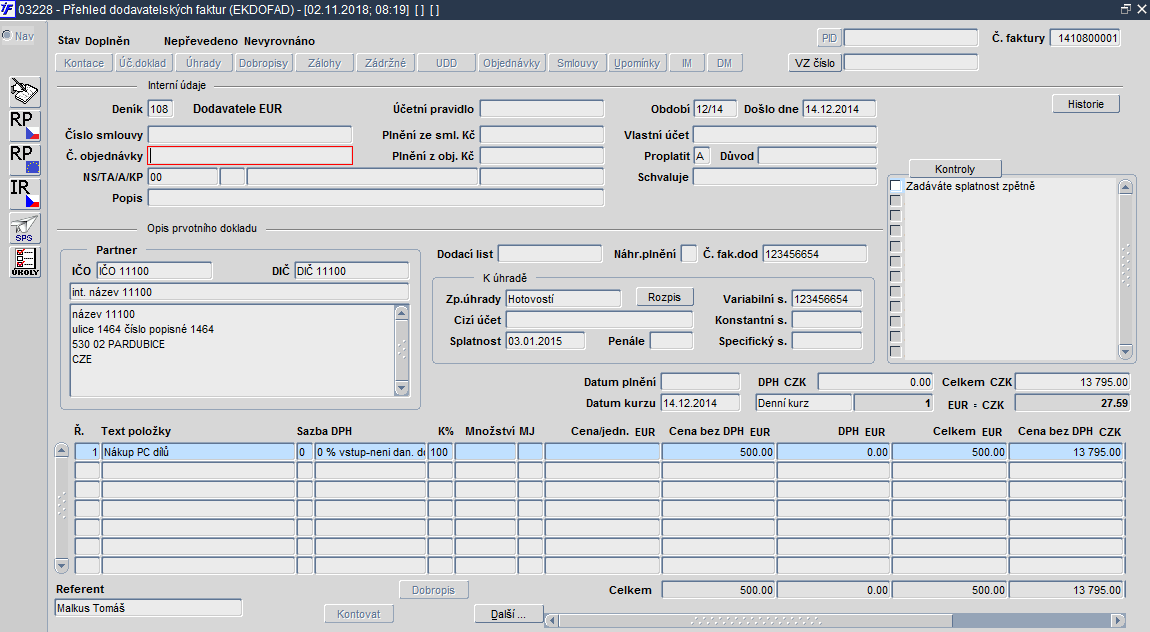This screenshot has height=632, width=1150.
Task: Click scroll up arrow of partner address box
Action: click(x=401, y=313)
